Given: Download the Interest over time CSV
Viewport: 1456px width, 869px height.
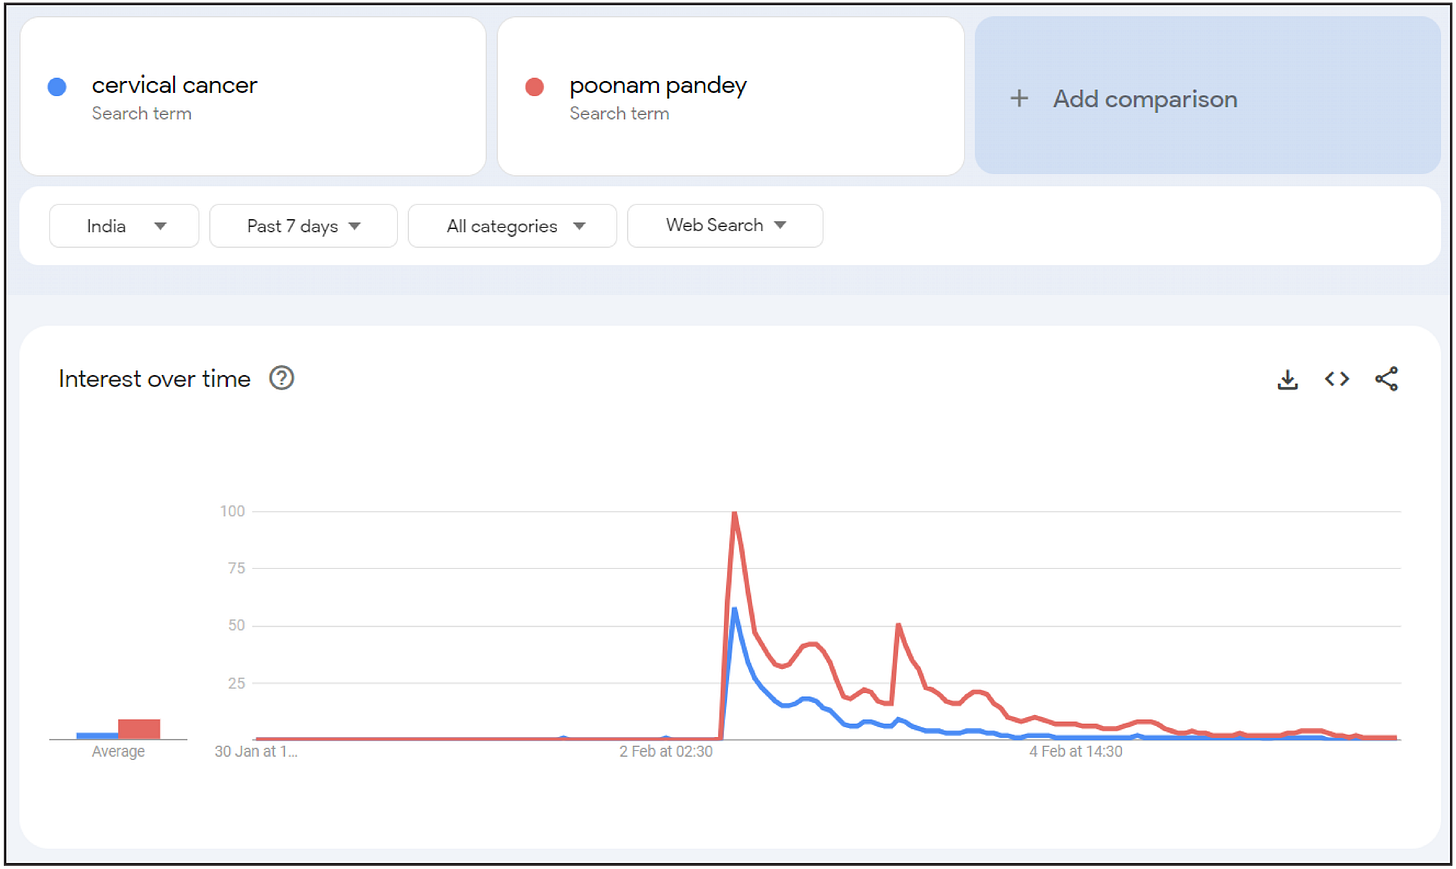Looking at the screenshot, I should tap(1287, 379).
